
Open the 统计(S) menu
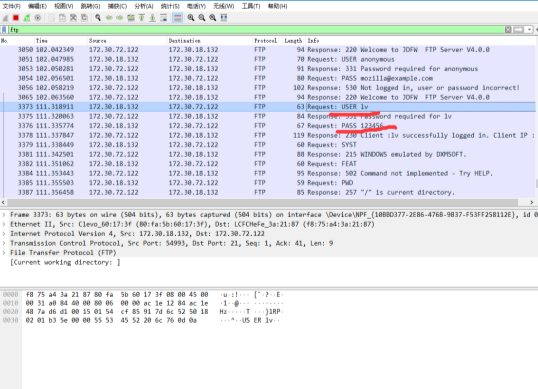tap(170, 6)
